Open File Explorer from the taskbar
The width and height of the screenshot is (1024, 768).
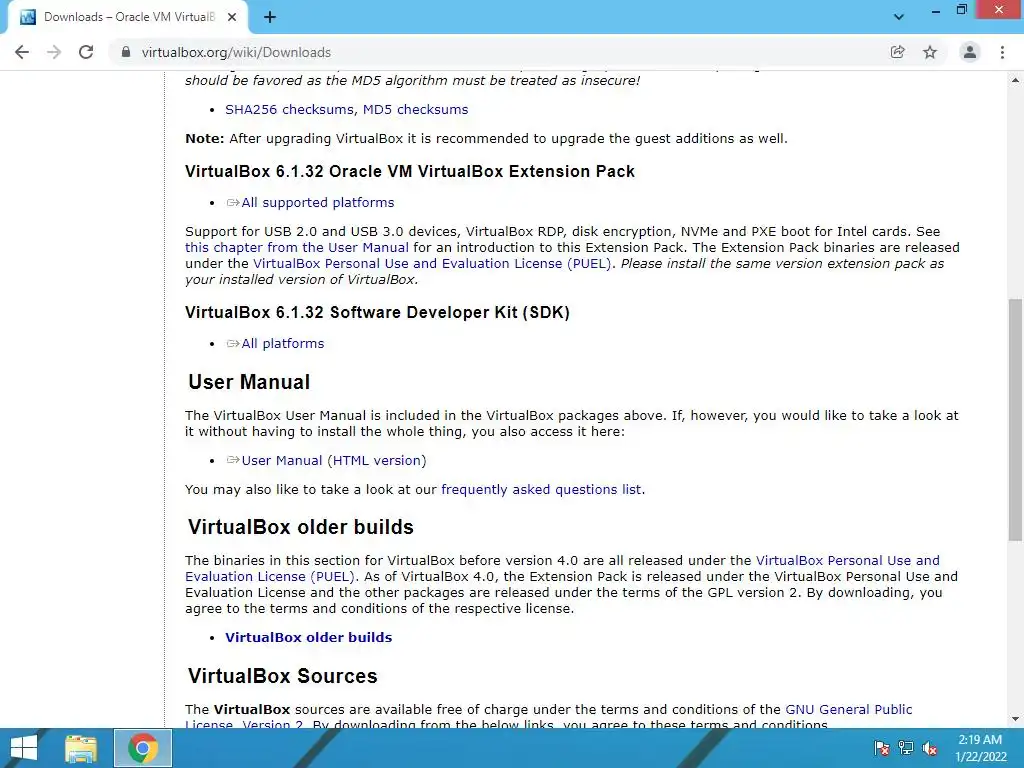point(81,748)
